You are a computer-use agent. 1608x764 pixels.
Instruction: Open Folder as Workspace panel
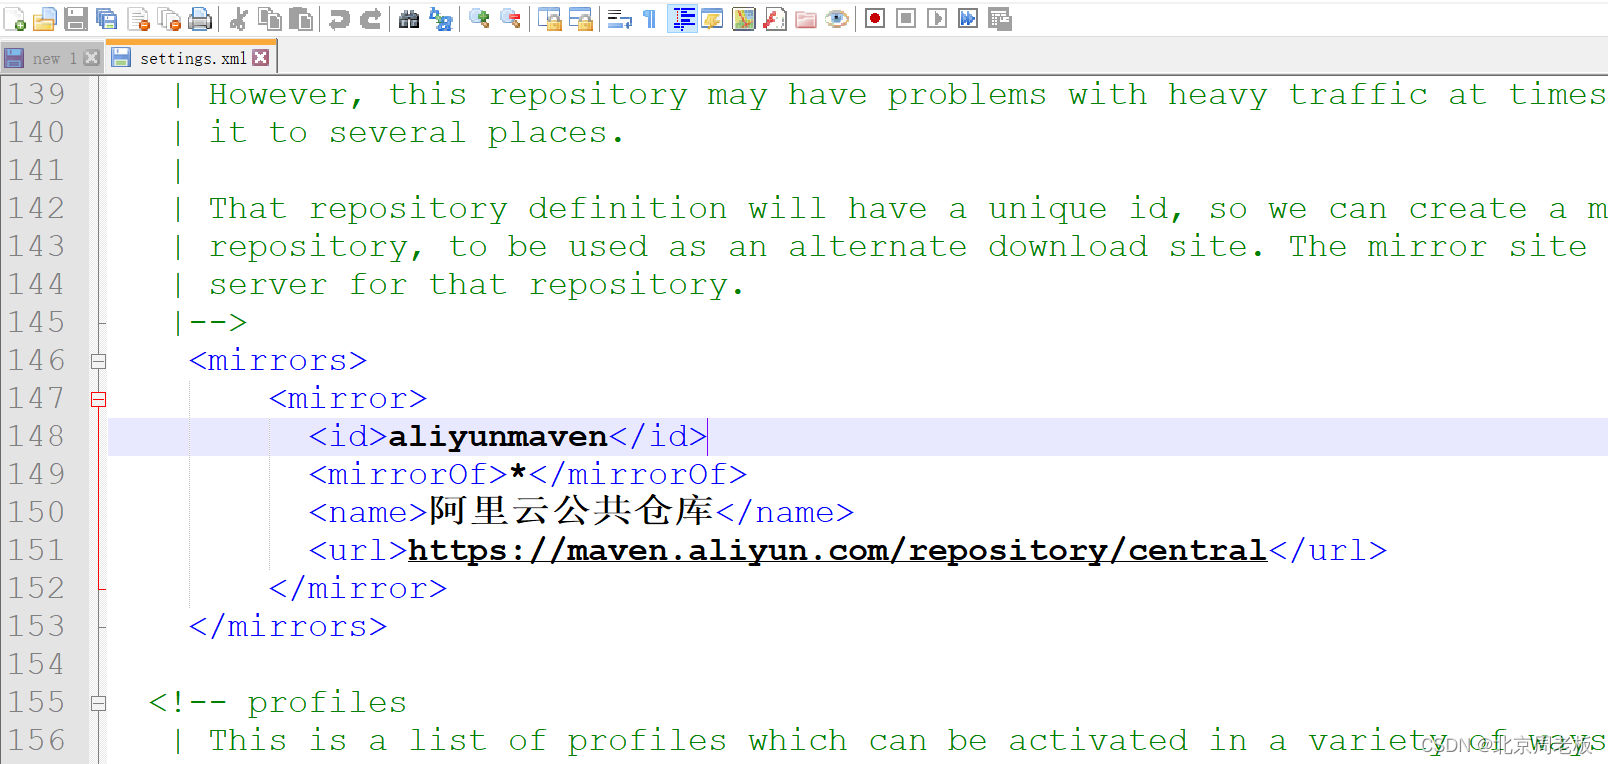coord(806,19)
